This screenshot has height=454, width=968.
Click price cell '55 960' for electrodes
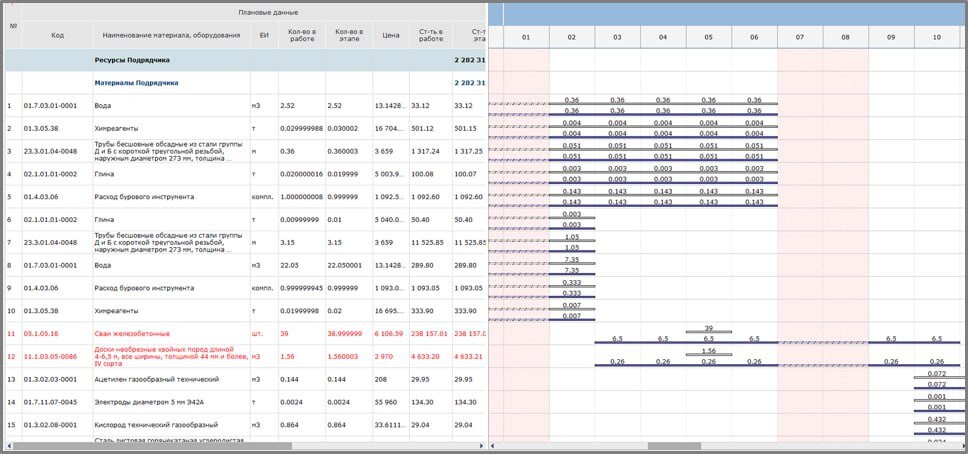(x=391, y=403)
